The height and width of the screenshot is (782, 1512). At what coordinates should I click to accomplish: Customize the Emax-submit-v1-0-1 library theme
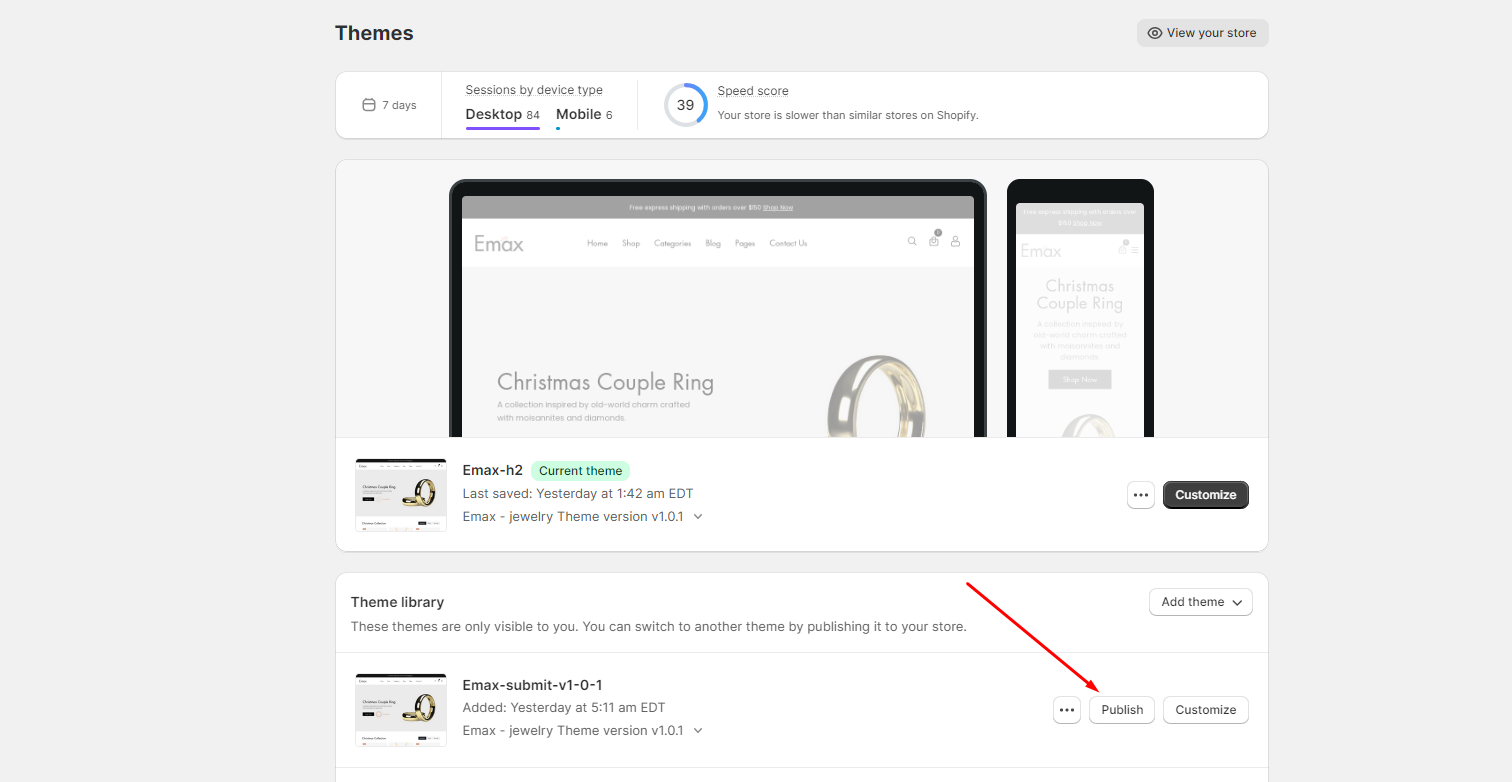coord(1206,710)
